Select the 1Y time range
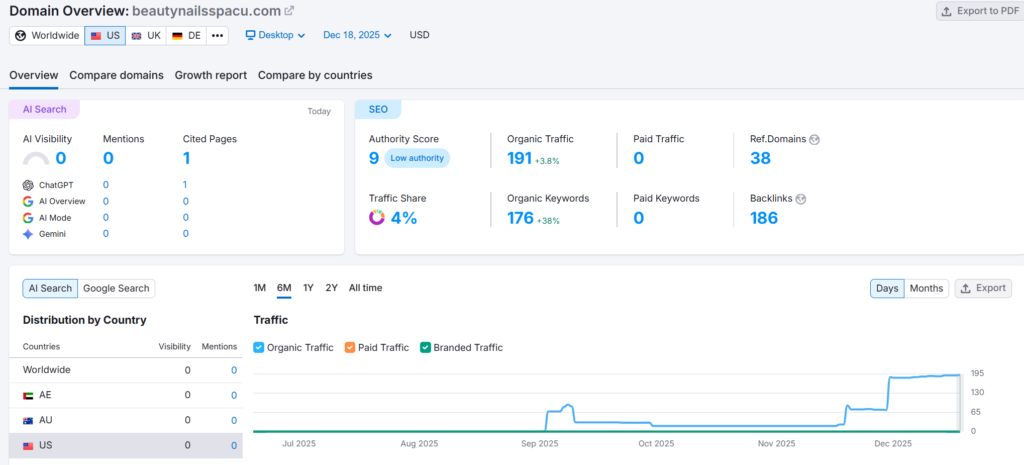Screen dimensions: 1024x465 tap(308, 288)
